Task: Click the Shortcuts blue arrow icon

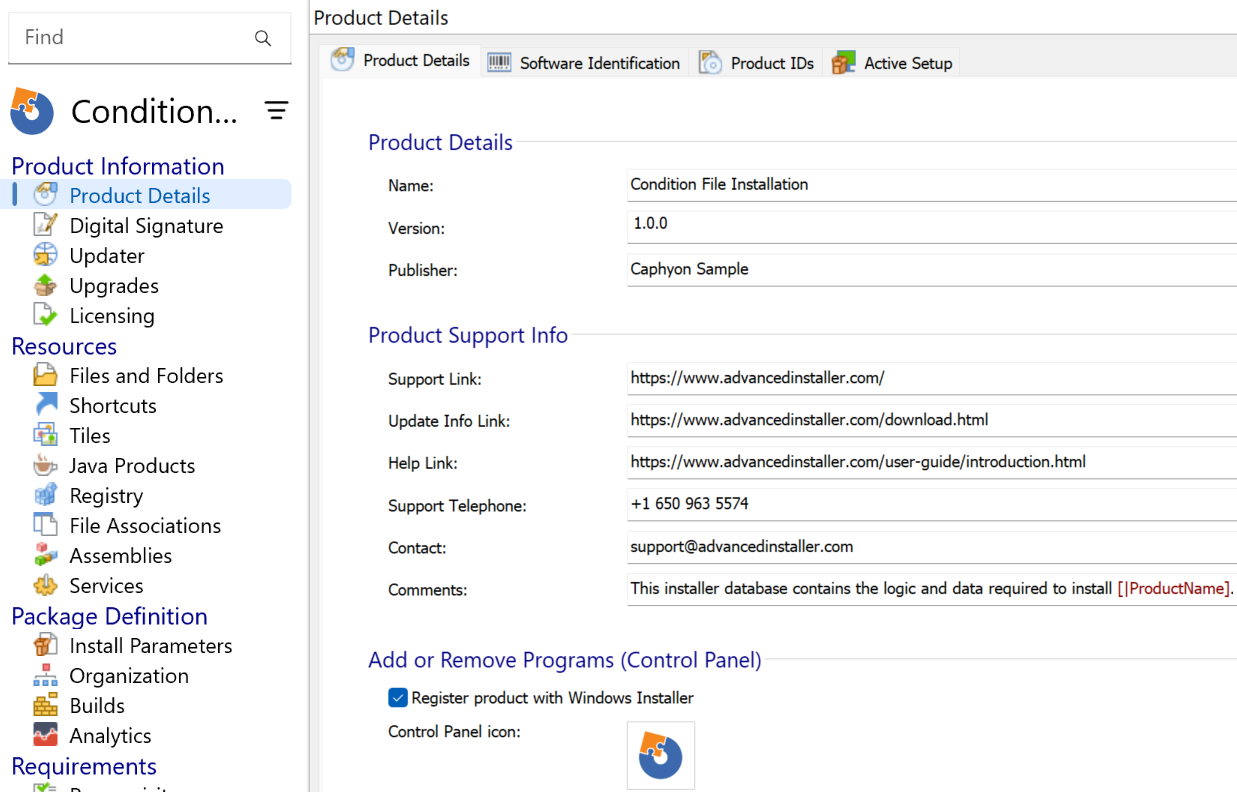Action: (x=45, y=405)
